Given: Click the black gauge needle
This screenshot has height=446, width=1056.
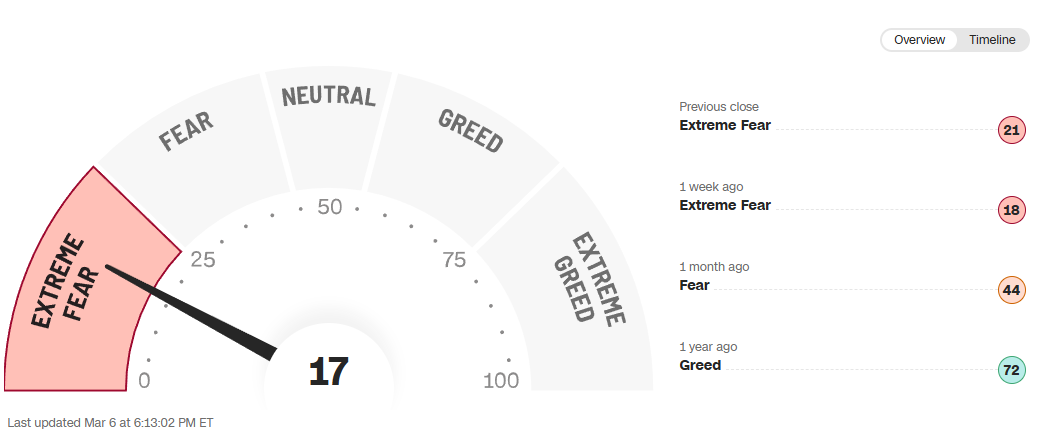Looking at the screenshot, I should (x=190, y=309).
